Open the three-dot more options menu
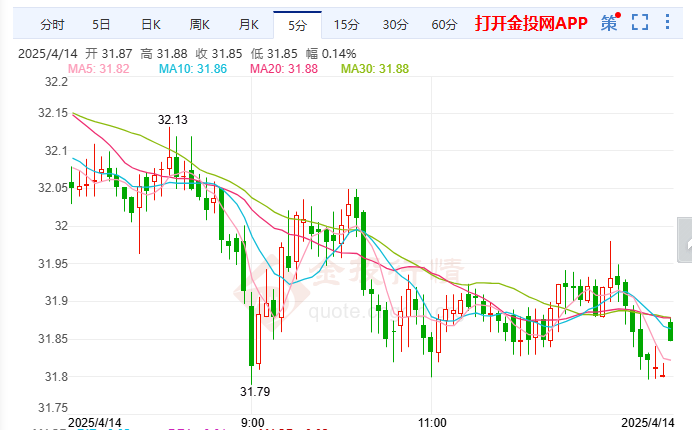 click(x=667, y=22)
